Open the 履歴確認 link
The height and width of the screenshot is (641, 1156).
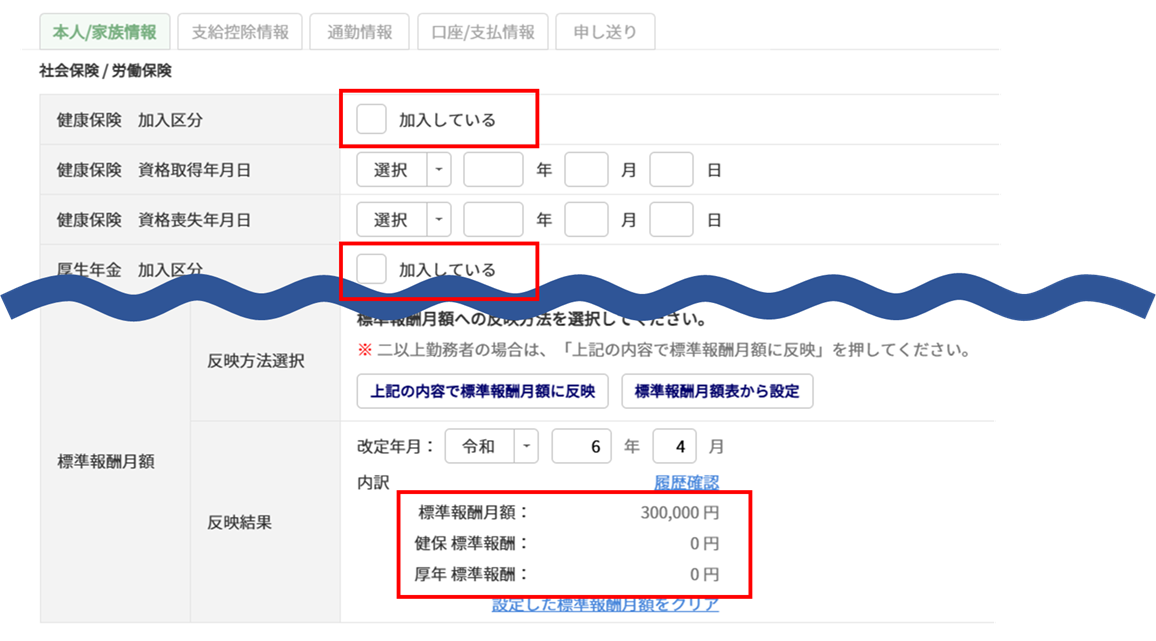click(x=686, y=483)
